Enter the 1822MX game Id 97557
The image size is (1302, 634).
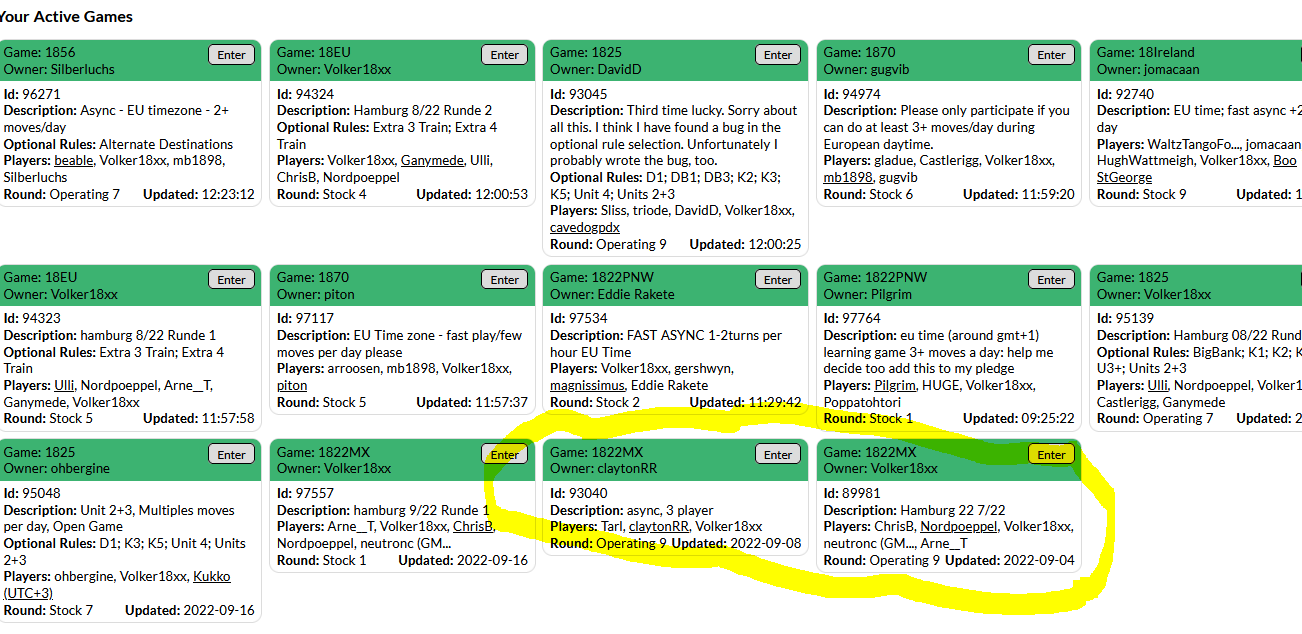(505, 454)
